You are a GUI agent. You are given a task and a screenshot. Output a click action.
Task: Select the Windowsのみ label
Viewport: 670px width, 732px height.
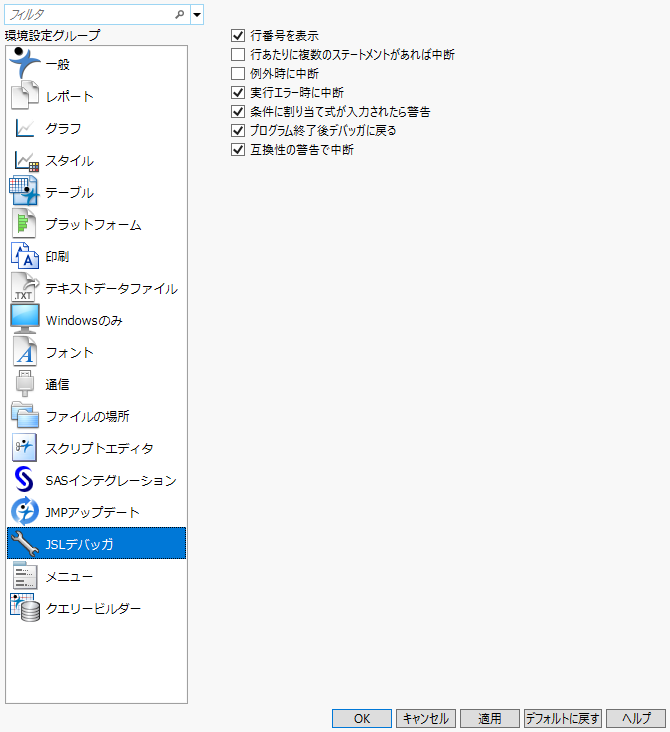(84, 320)
